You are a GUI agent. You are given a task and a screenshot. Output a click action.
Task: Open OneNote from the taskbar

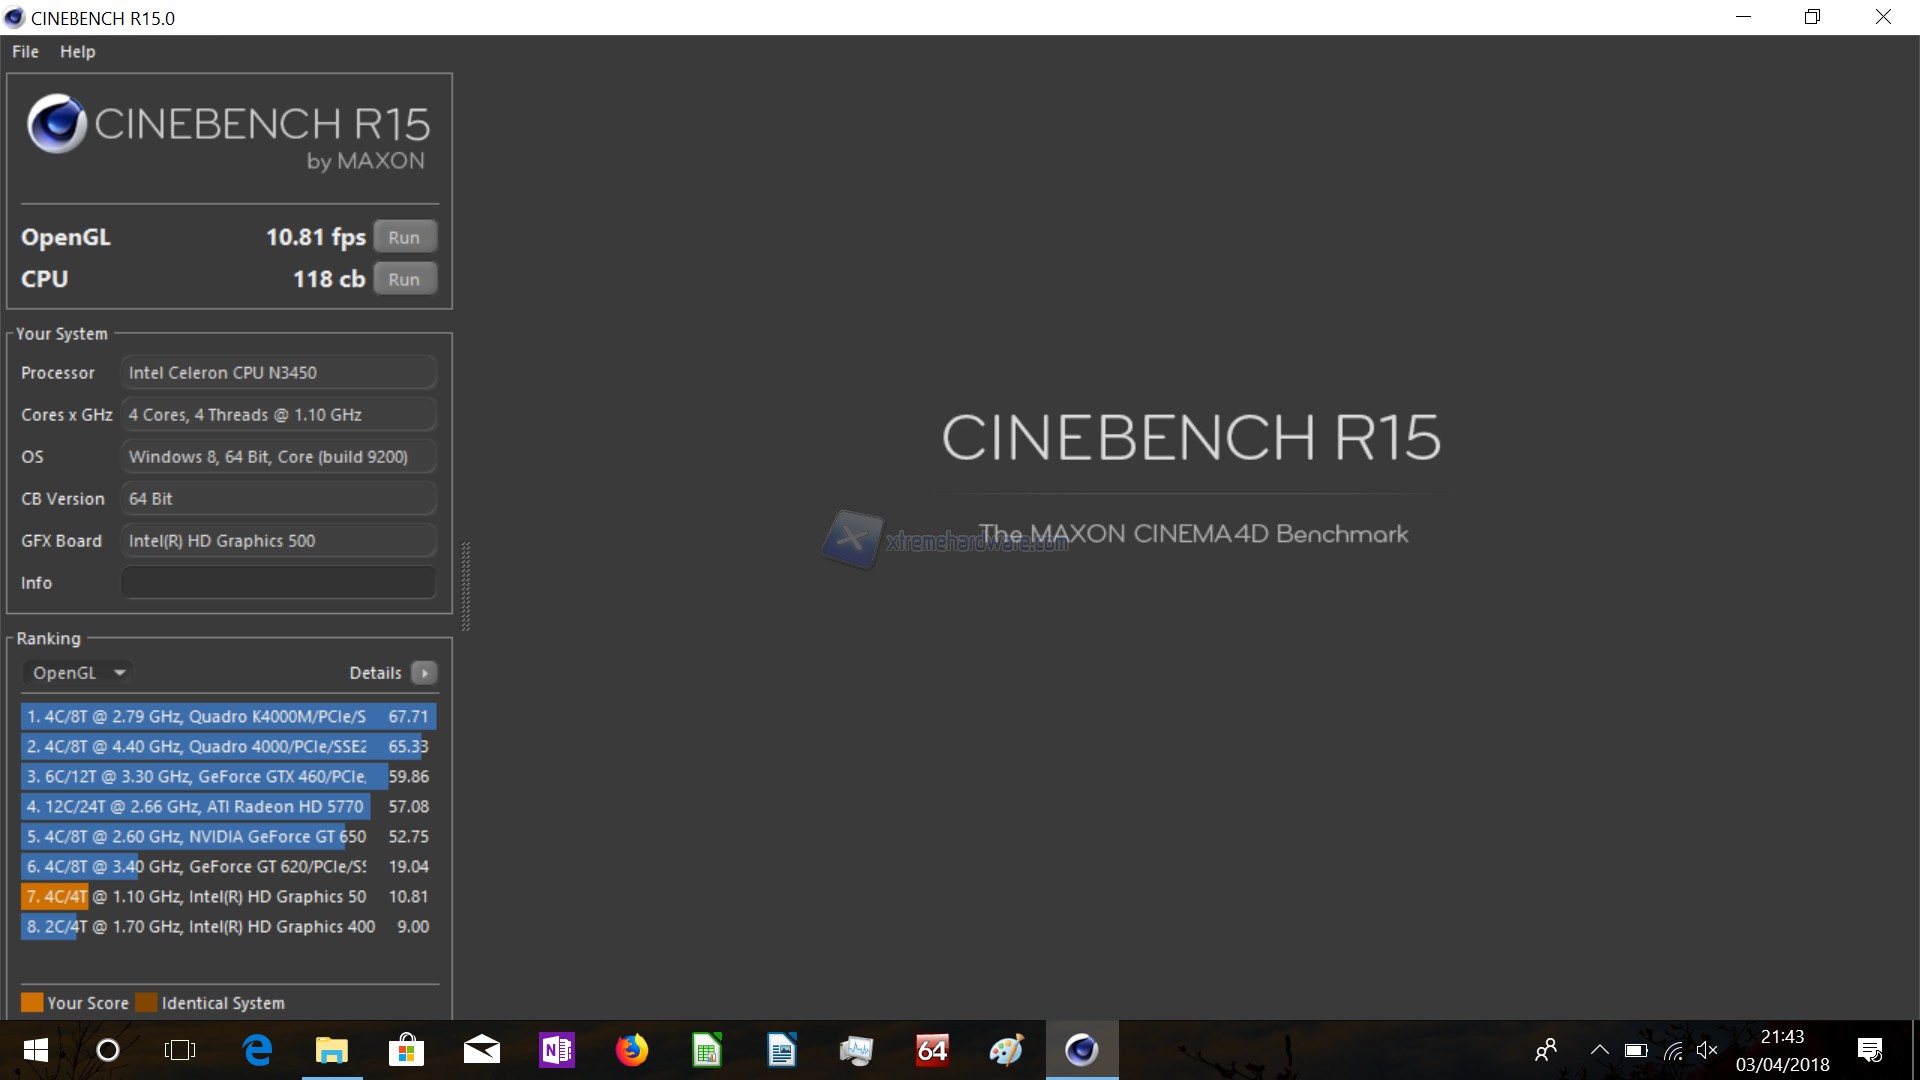click(x=557, y=1050)
